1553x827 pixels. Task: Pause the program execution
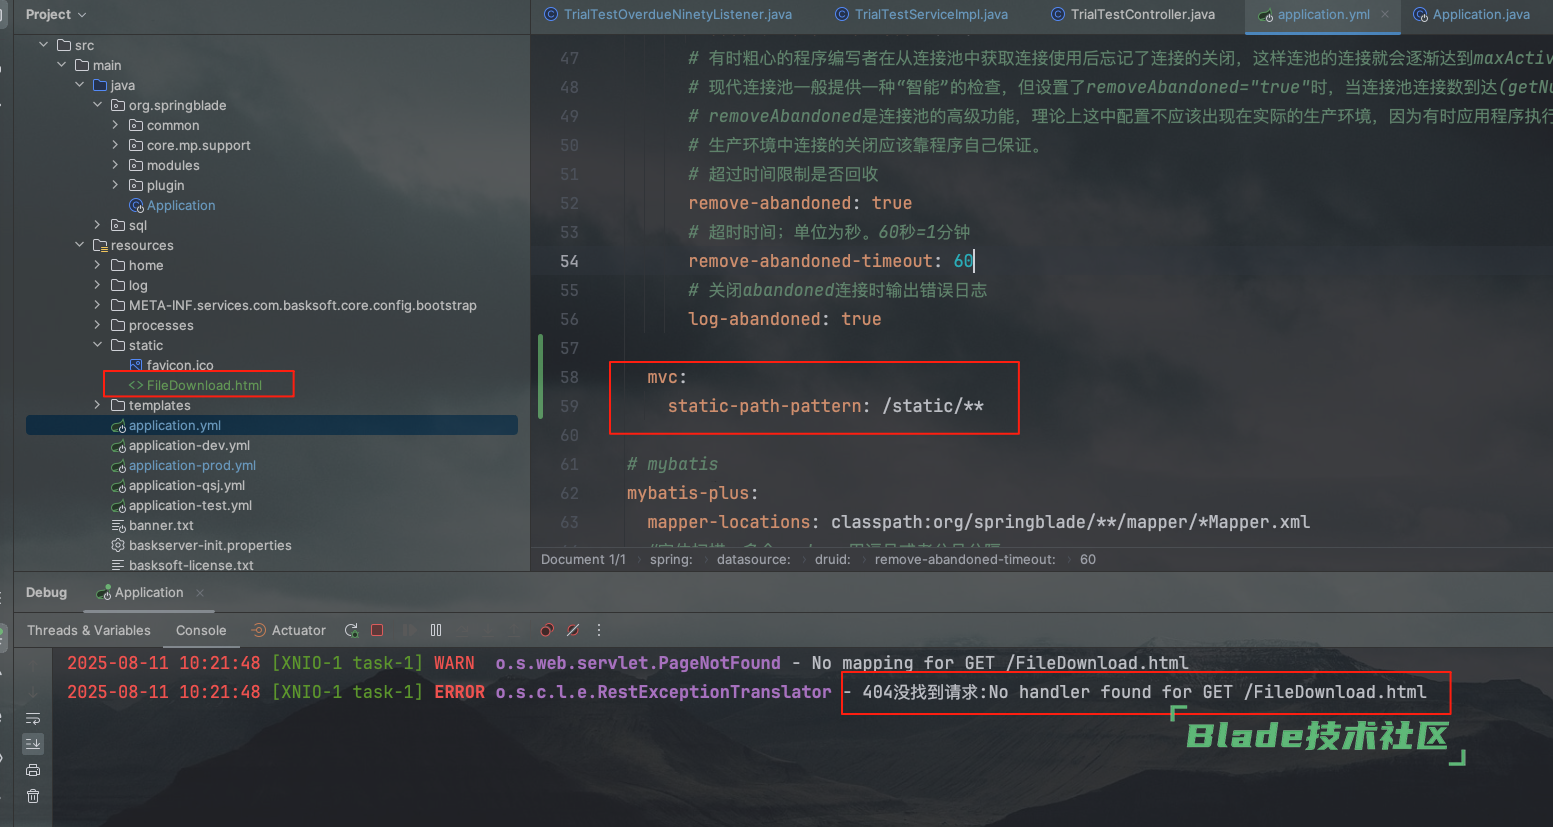(436, 630)
